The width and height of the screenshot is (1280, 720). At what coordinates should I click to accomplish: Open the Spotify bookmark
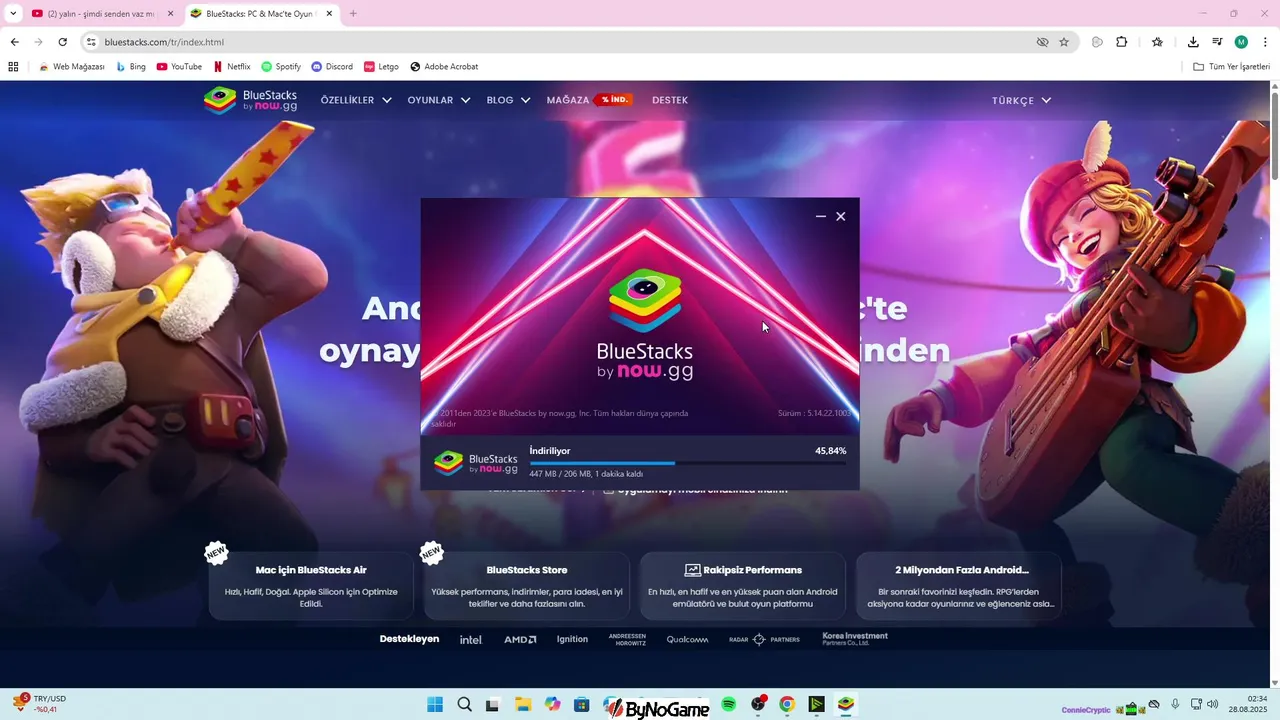pyautogui.click(x=281, y=67)
